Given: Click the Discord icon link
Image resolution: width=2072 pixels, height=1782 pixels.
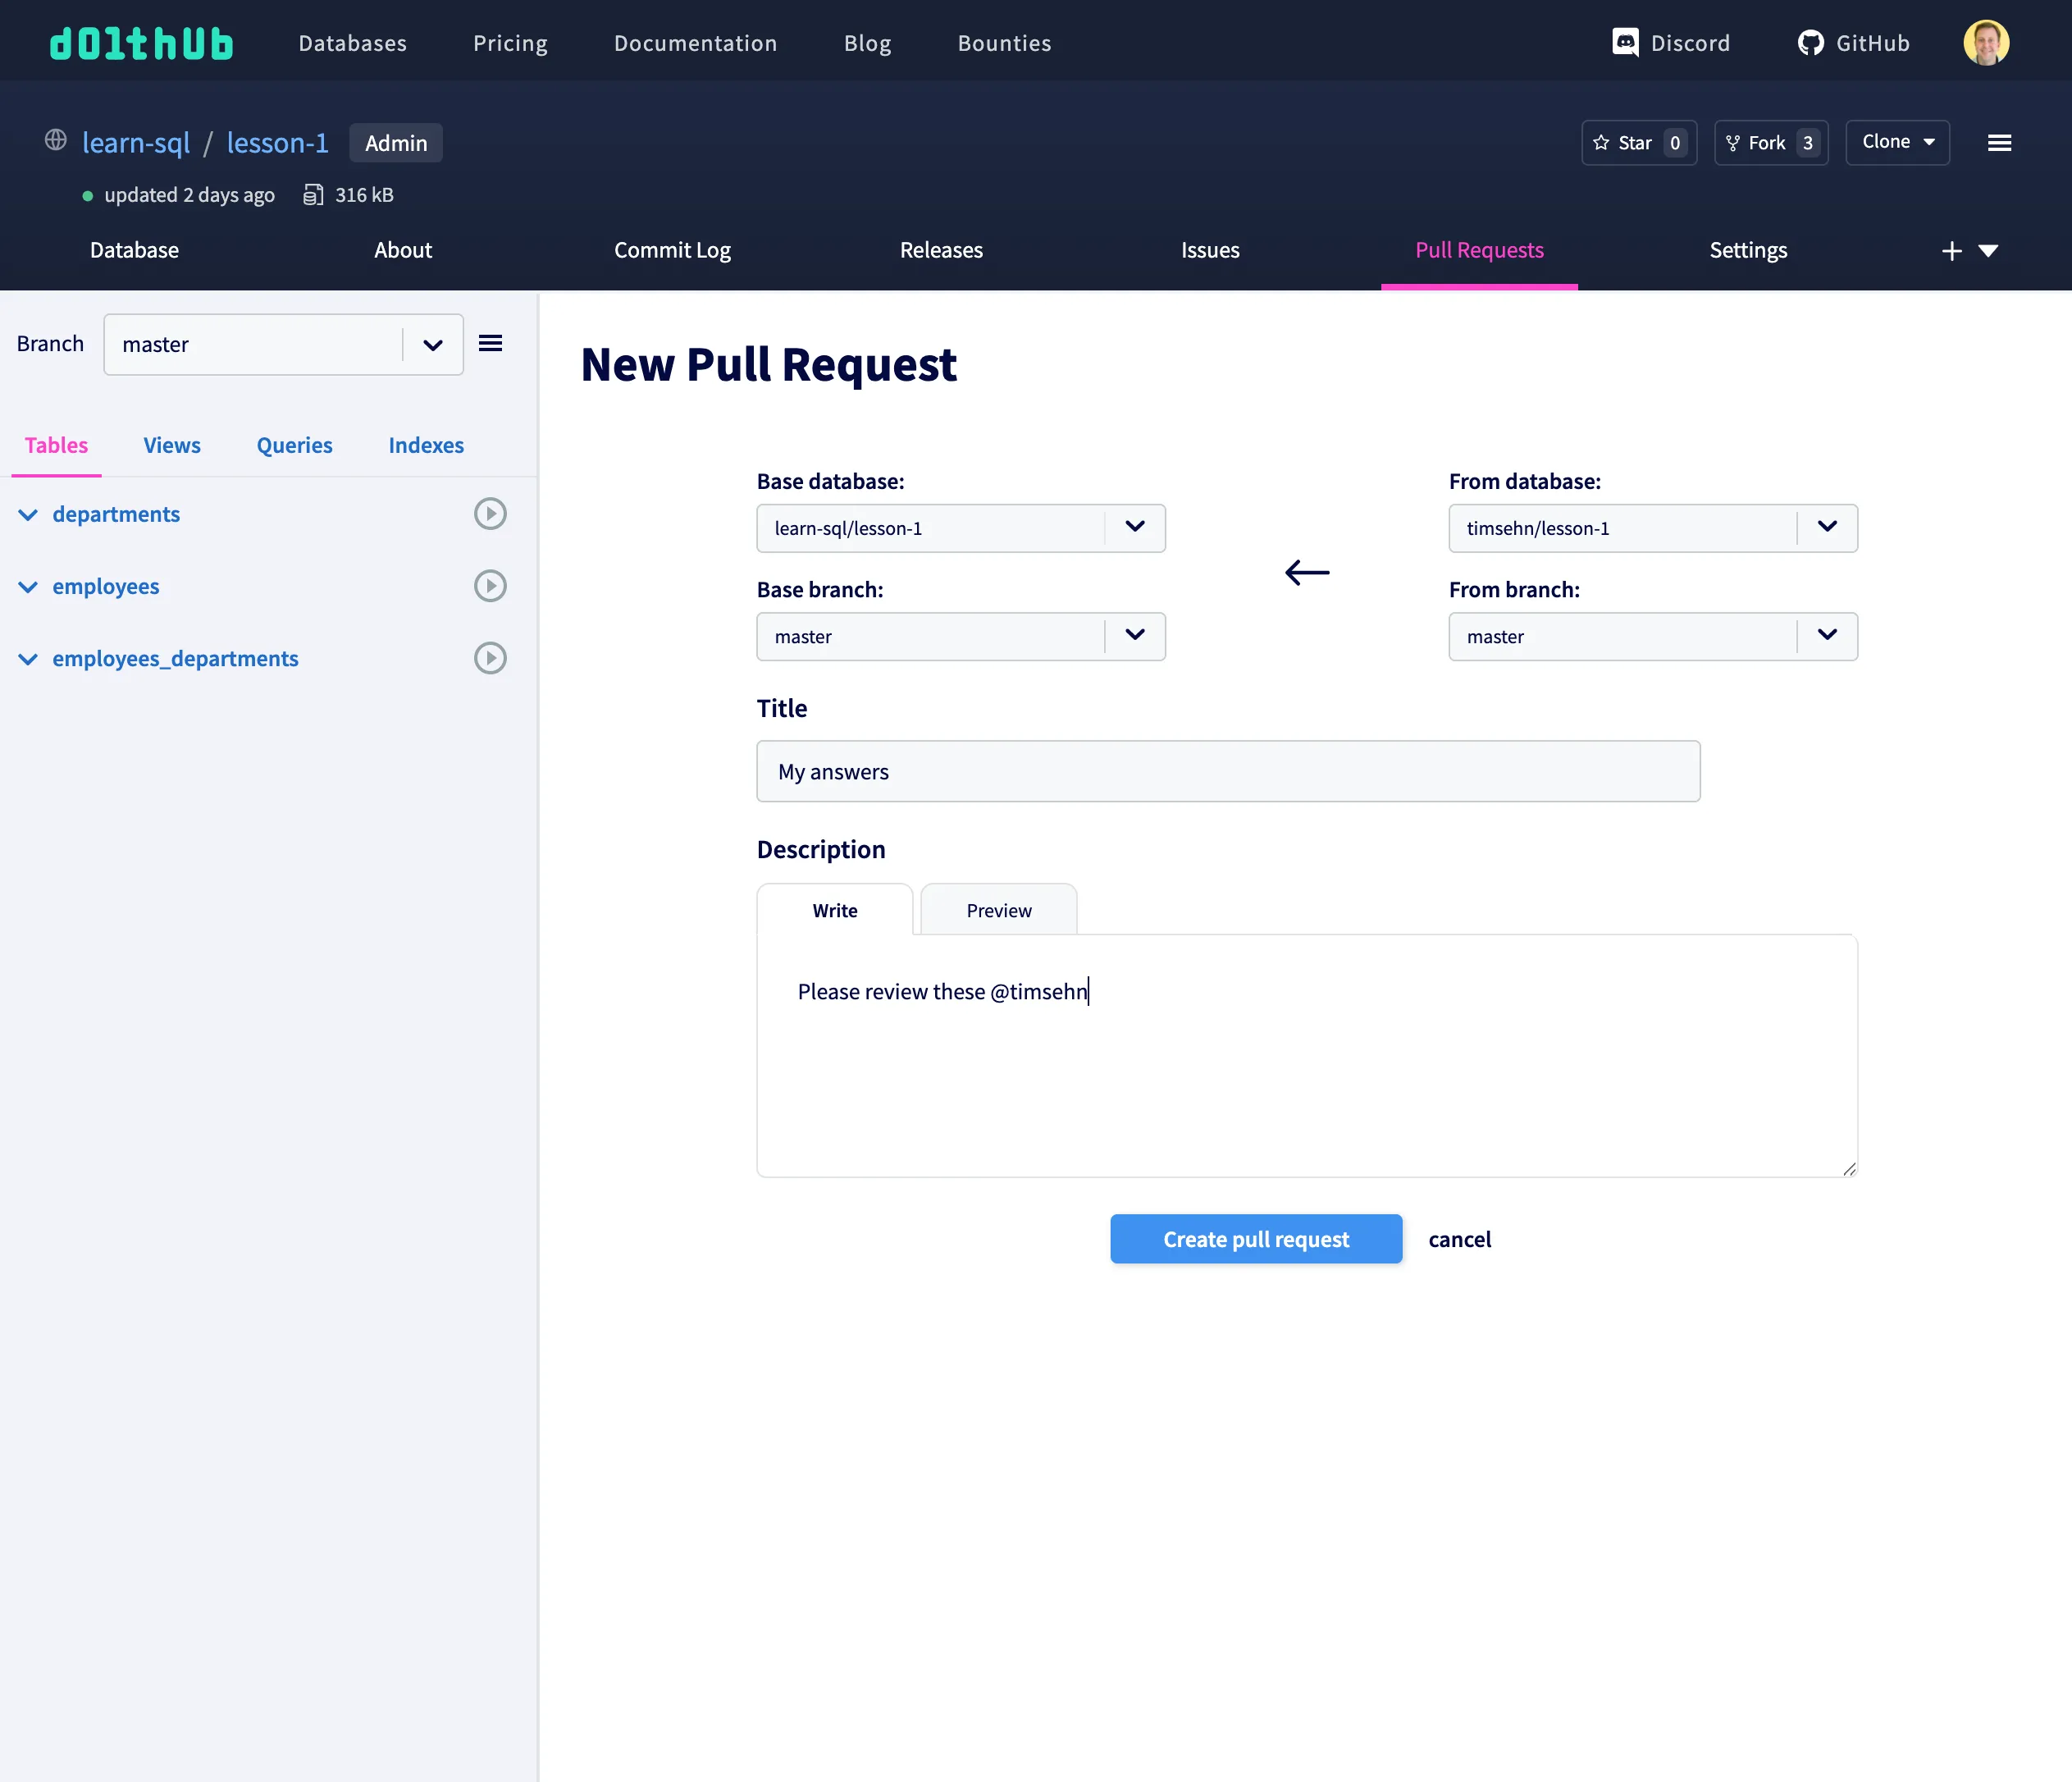Looking at the screenshot, I should pyautogui.click(x=1625, y=43).
